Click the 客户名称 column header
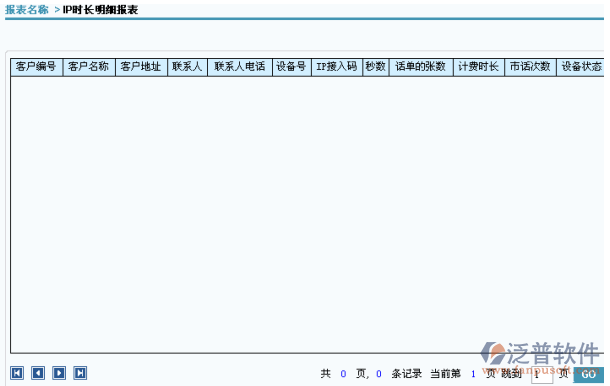 pyautogui.click(x=89, y=67)
